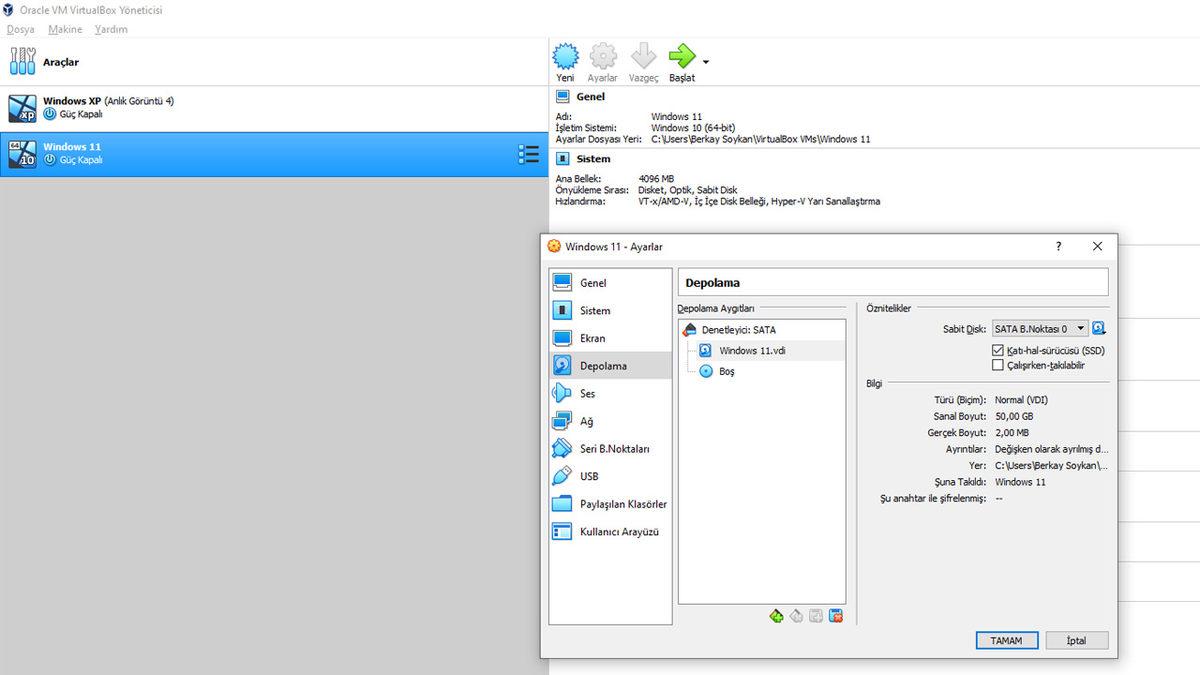Add a new controller with the green plus icon

tap(776, 616)
